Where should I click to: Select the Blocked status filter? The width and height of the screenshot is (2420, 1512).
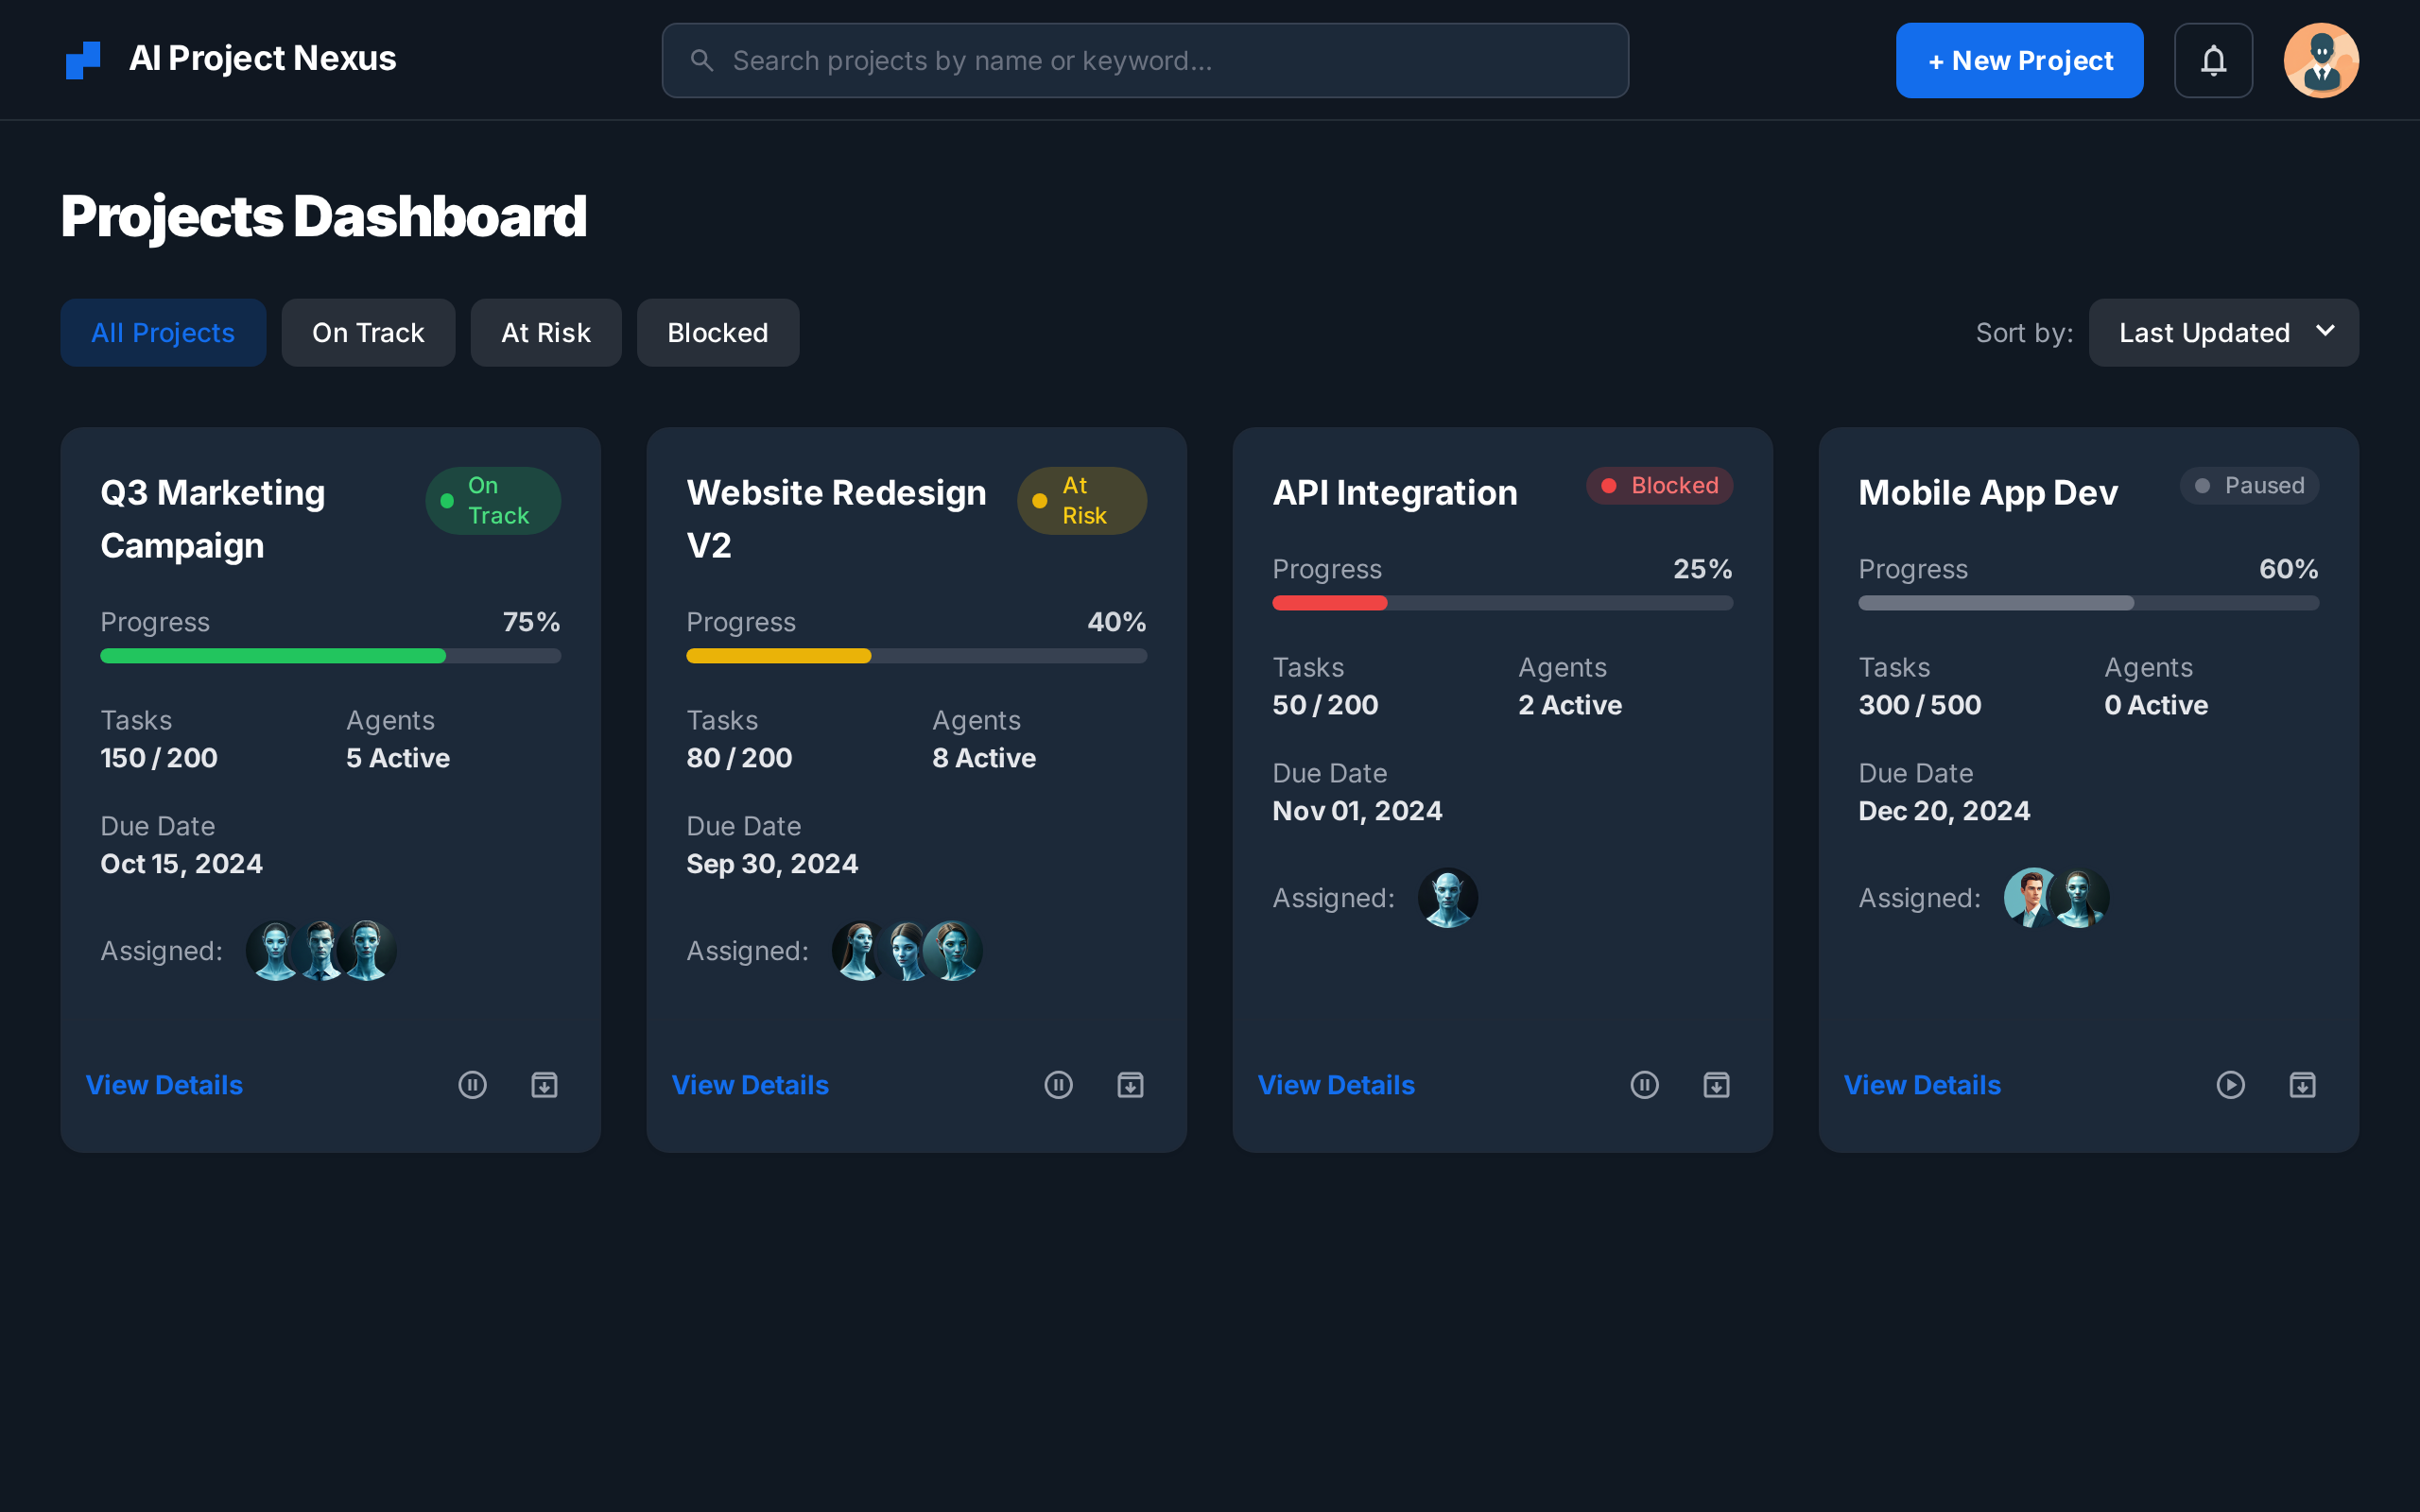[x=717, y=332]
